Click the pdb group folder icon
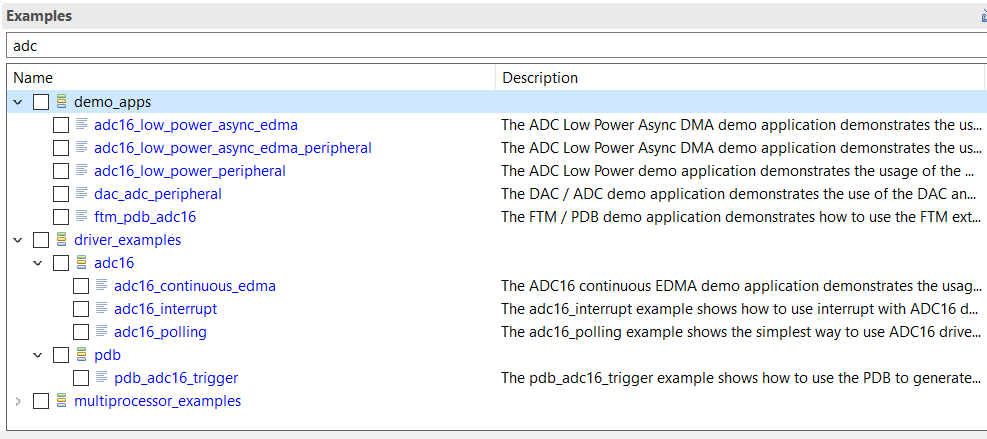 (81, 355)
